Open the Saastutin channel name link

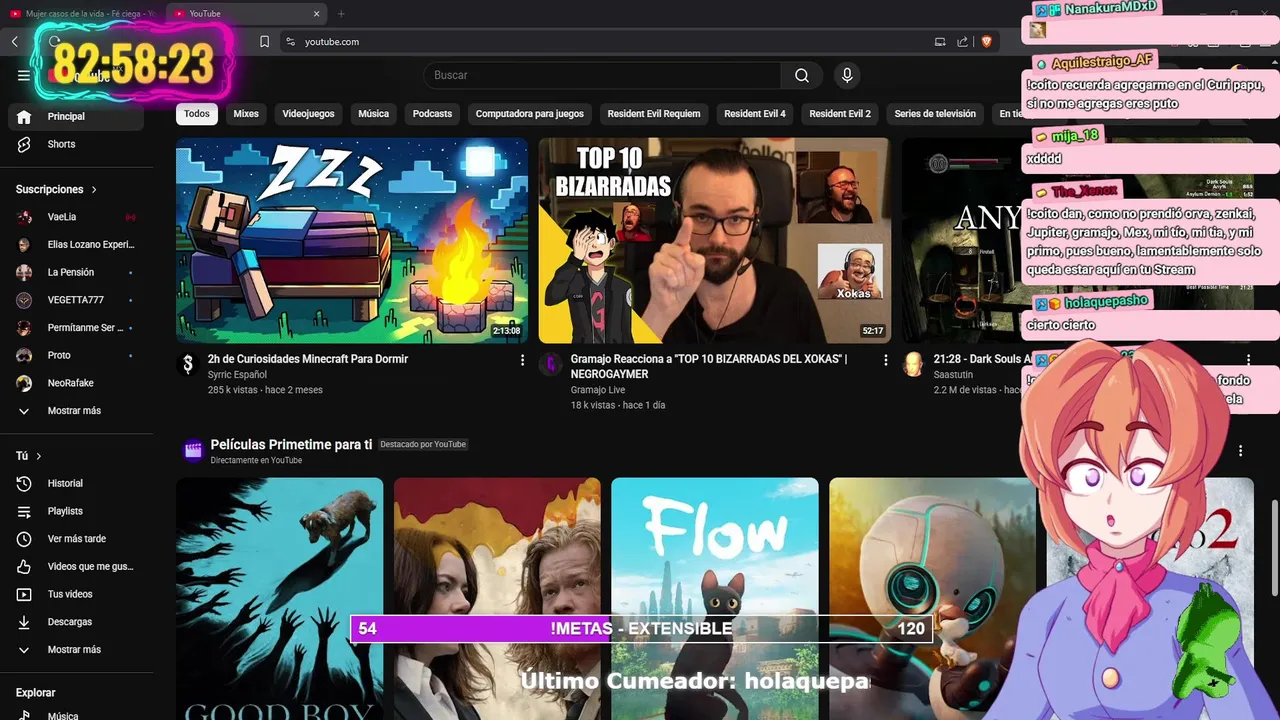point(954,375)
